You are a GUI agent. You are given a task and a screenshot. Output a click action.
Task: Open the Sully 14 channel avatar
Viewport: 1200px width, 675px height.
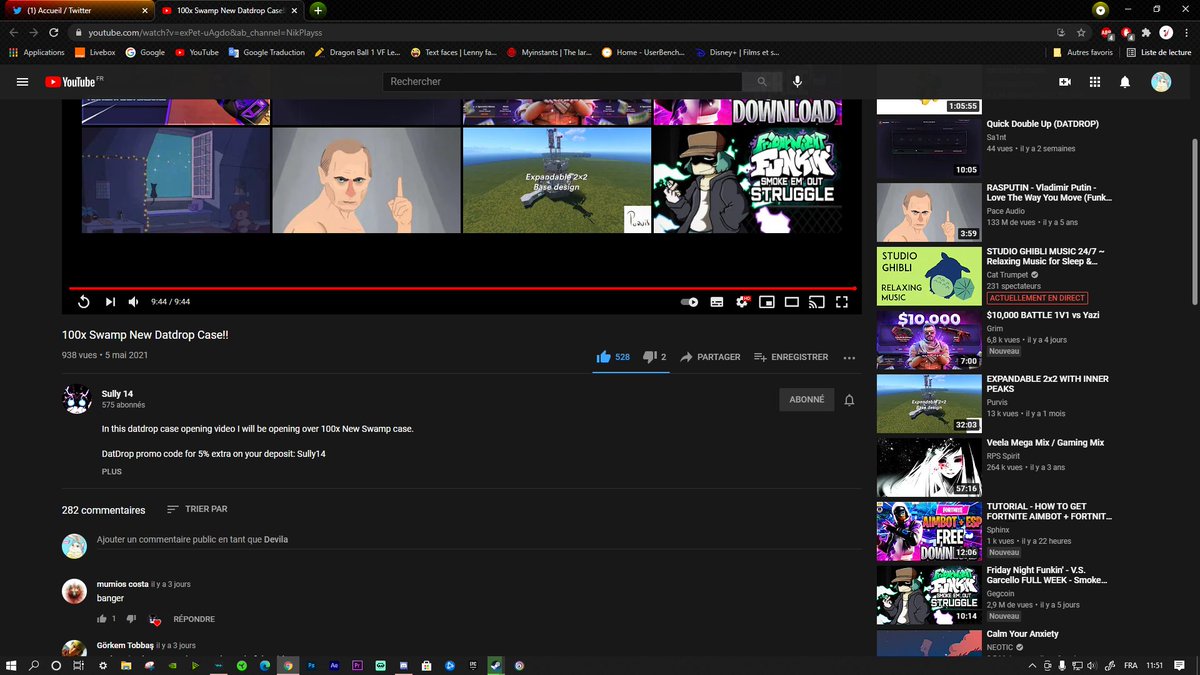click(77, 399)
